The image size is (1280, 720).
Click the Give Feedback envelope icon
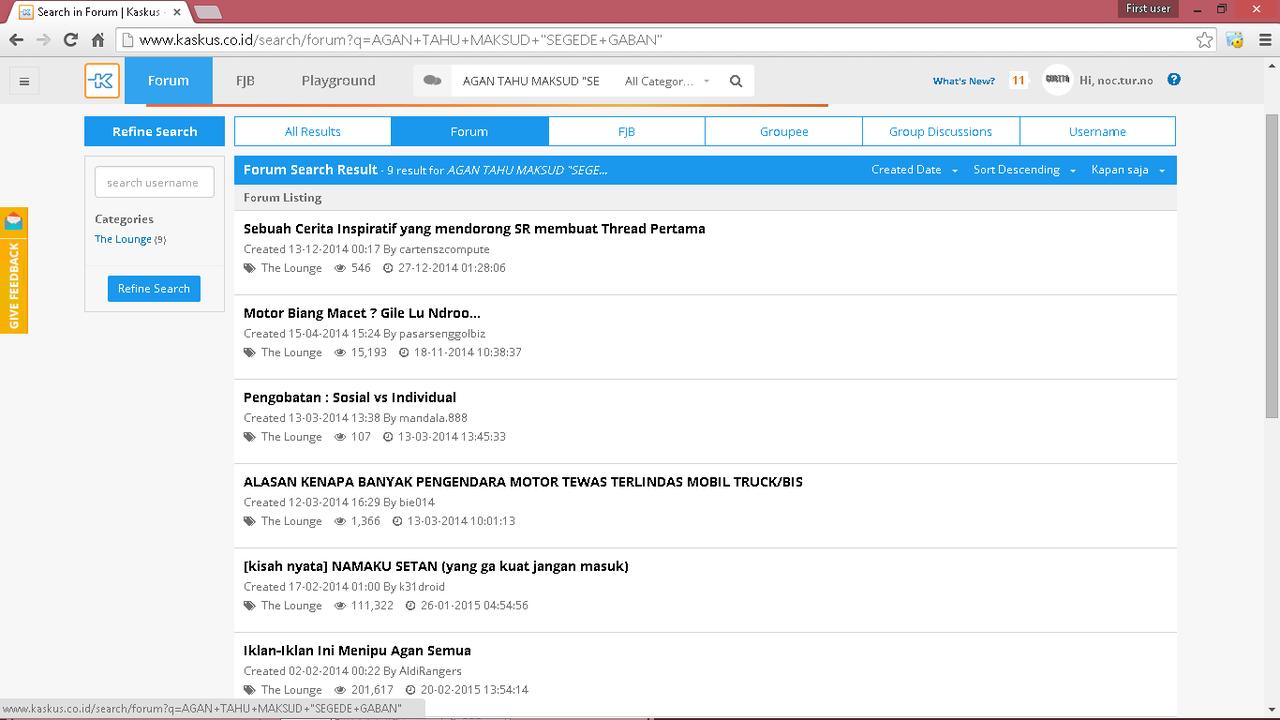pos(14,221)
